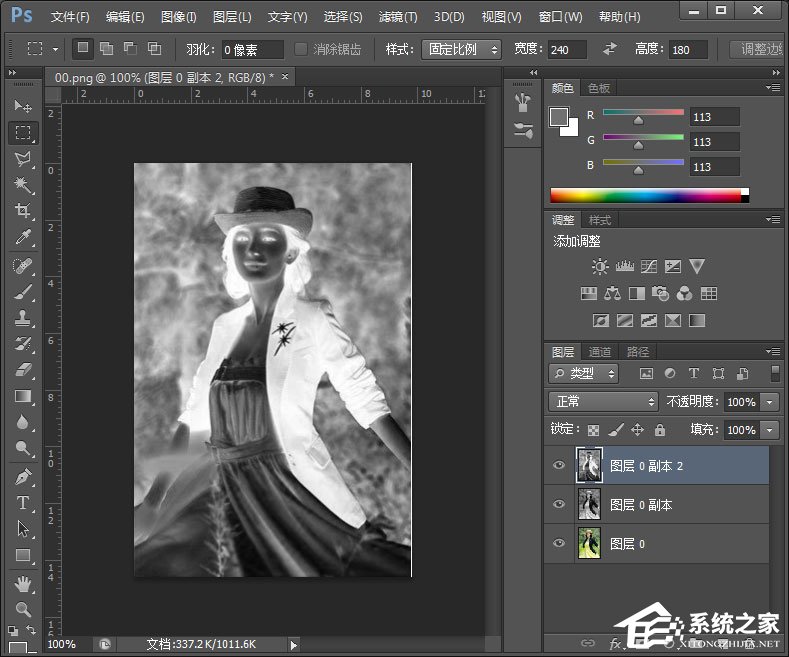Click the color spectrum ramp bar
The width and height of the screenshot is (789, 657).
[x=645, y=195]
